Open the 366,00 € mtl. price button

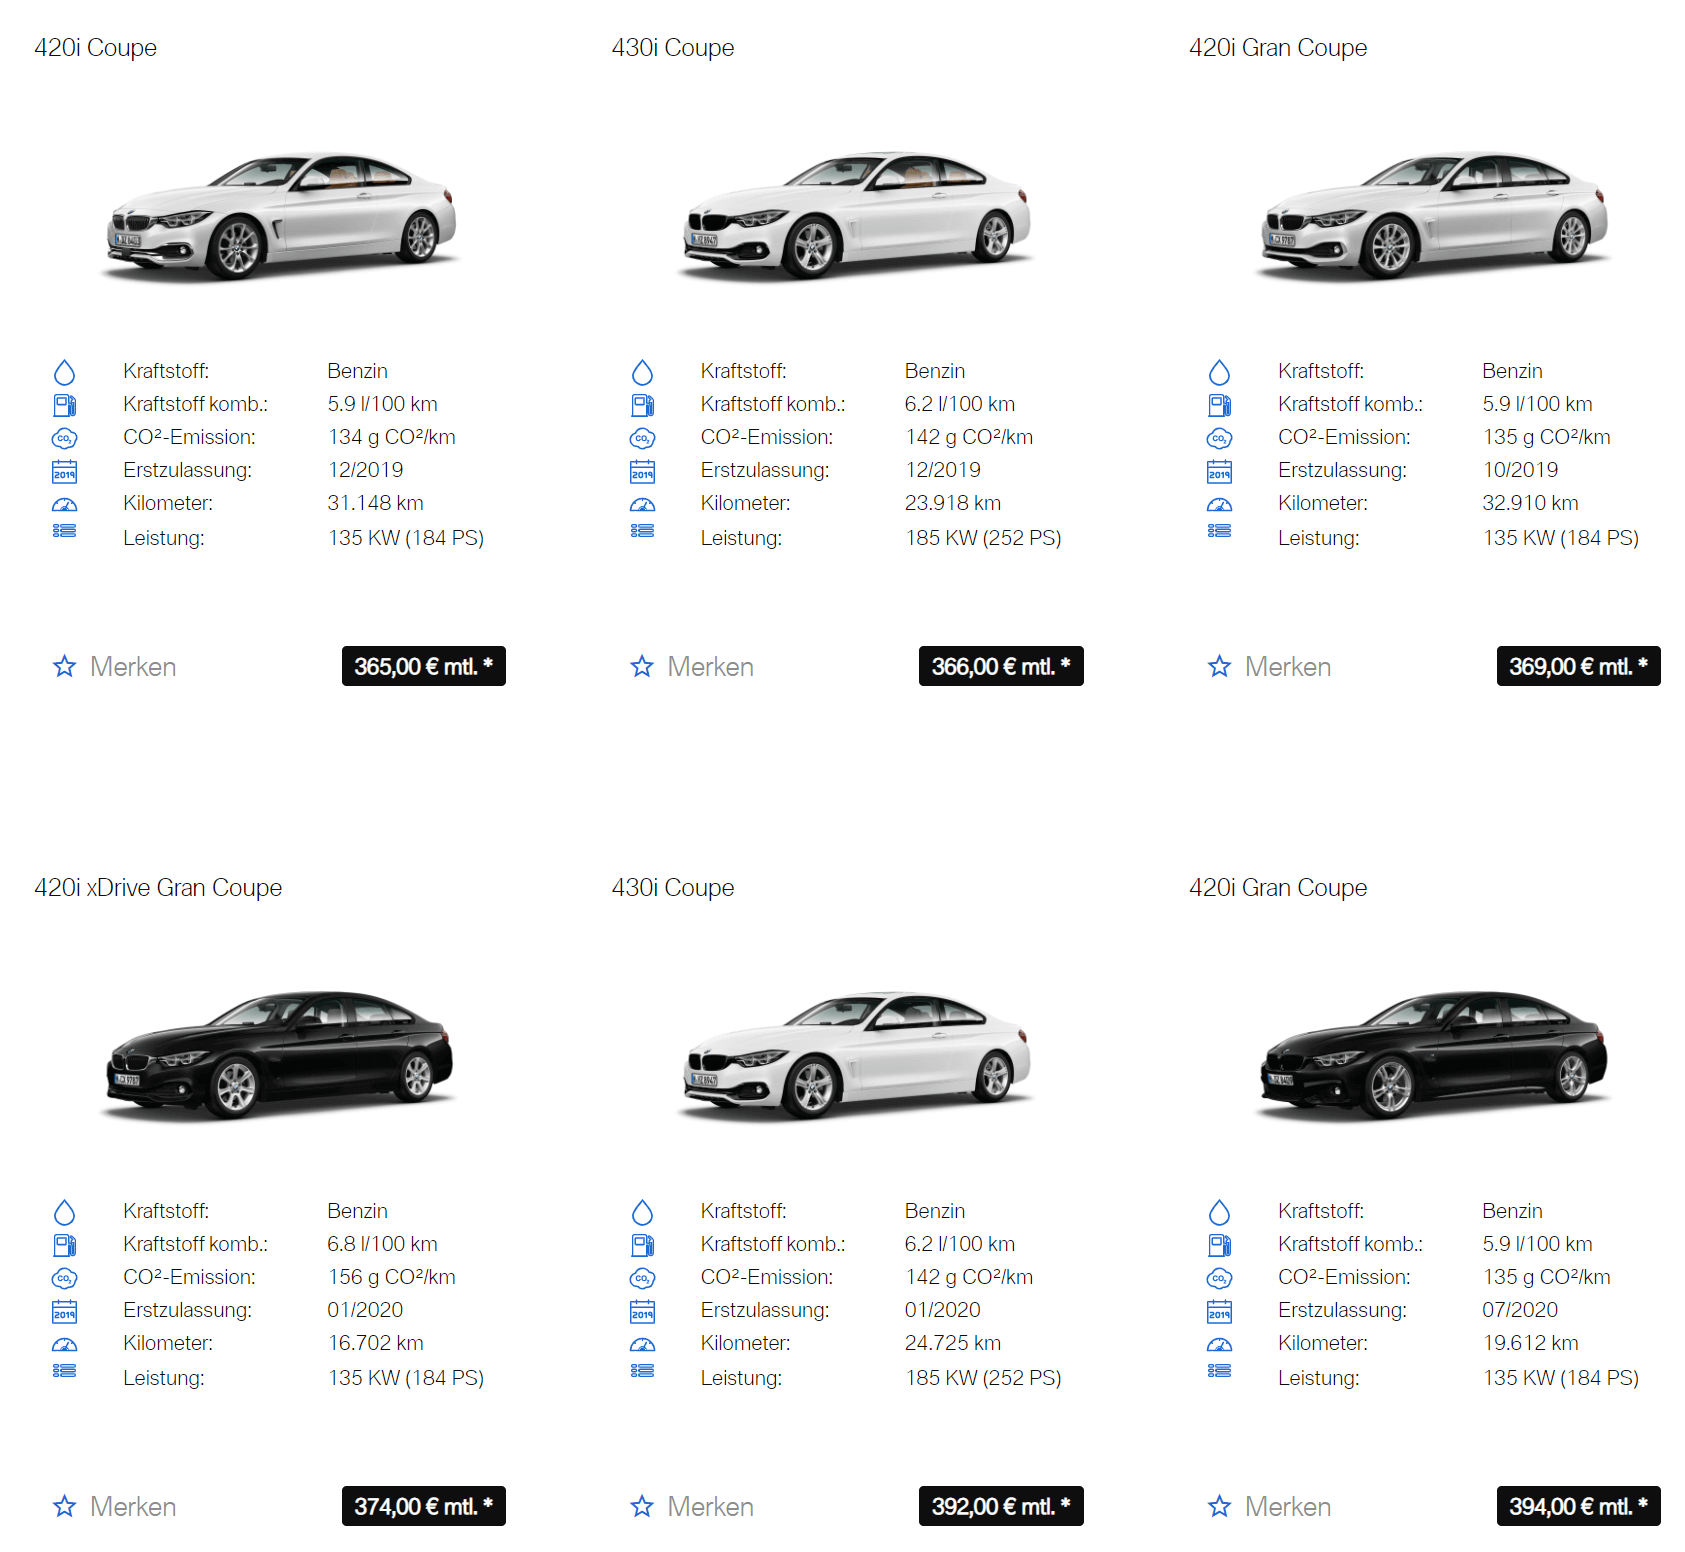click(x=1001, y=666)
